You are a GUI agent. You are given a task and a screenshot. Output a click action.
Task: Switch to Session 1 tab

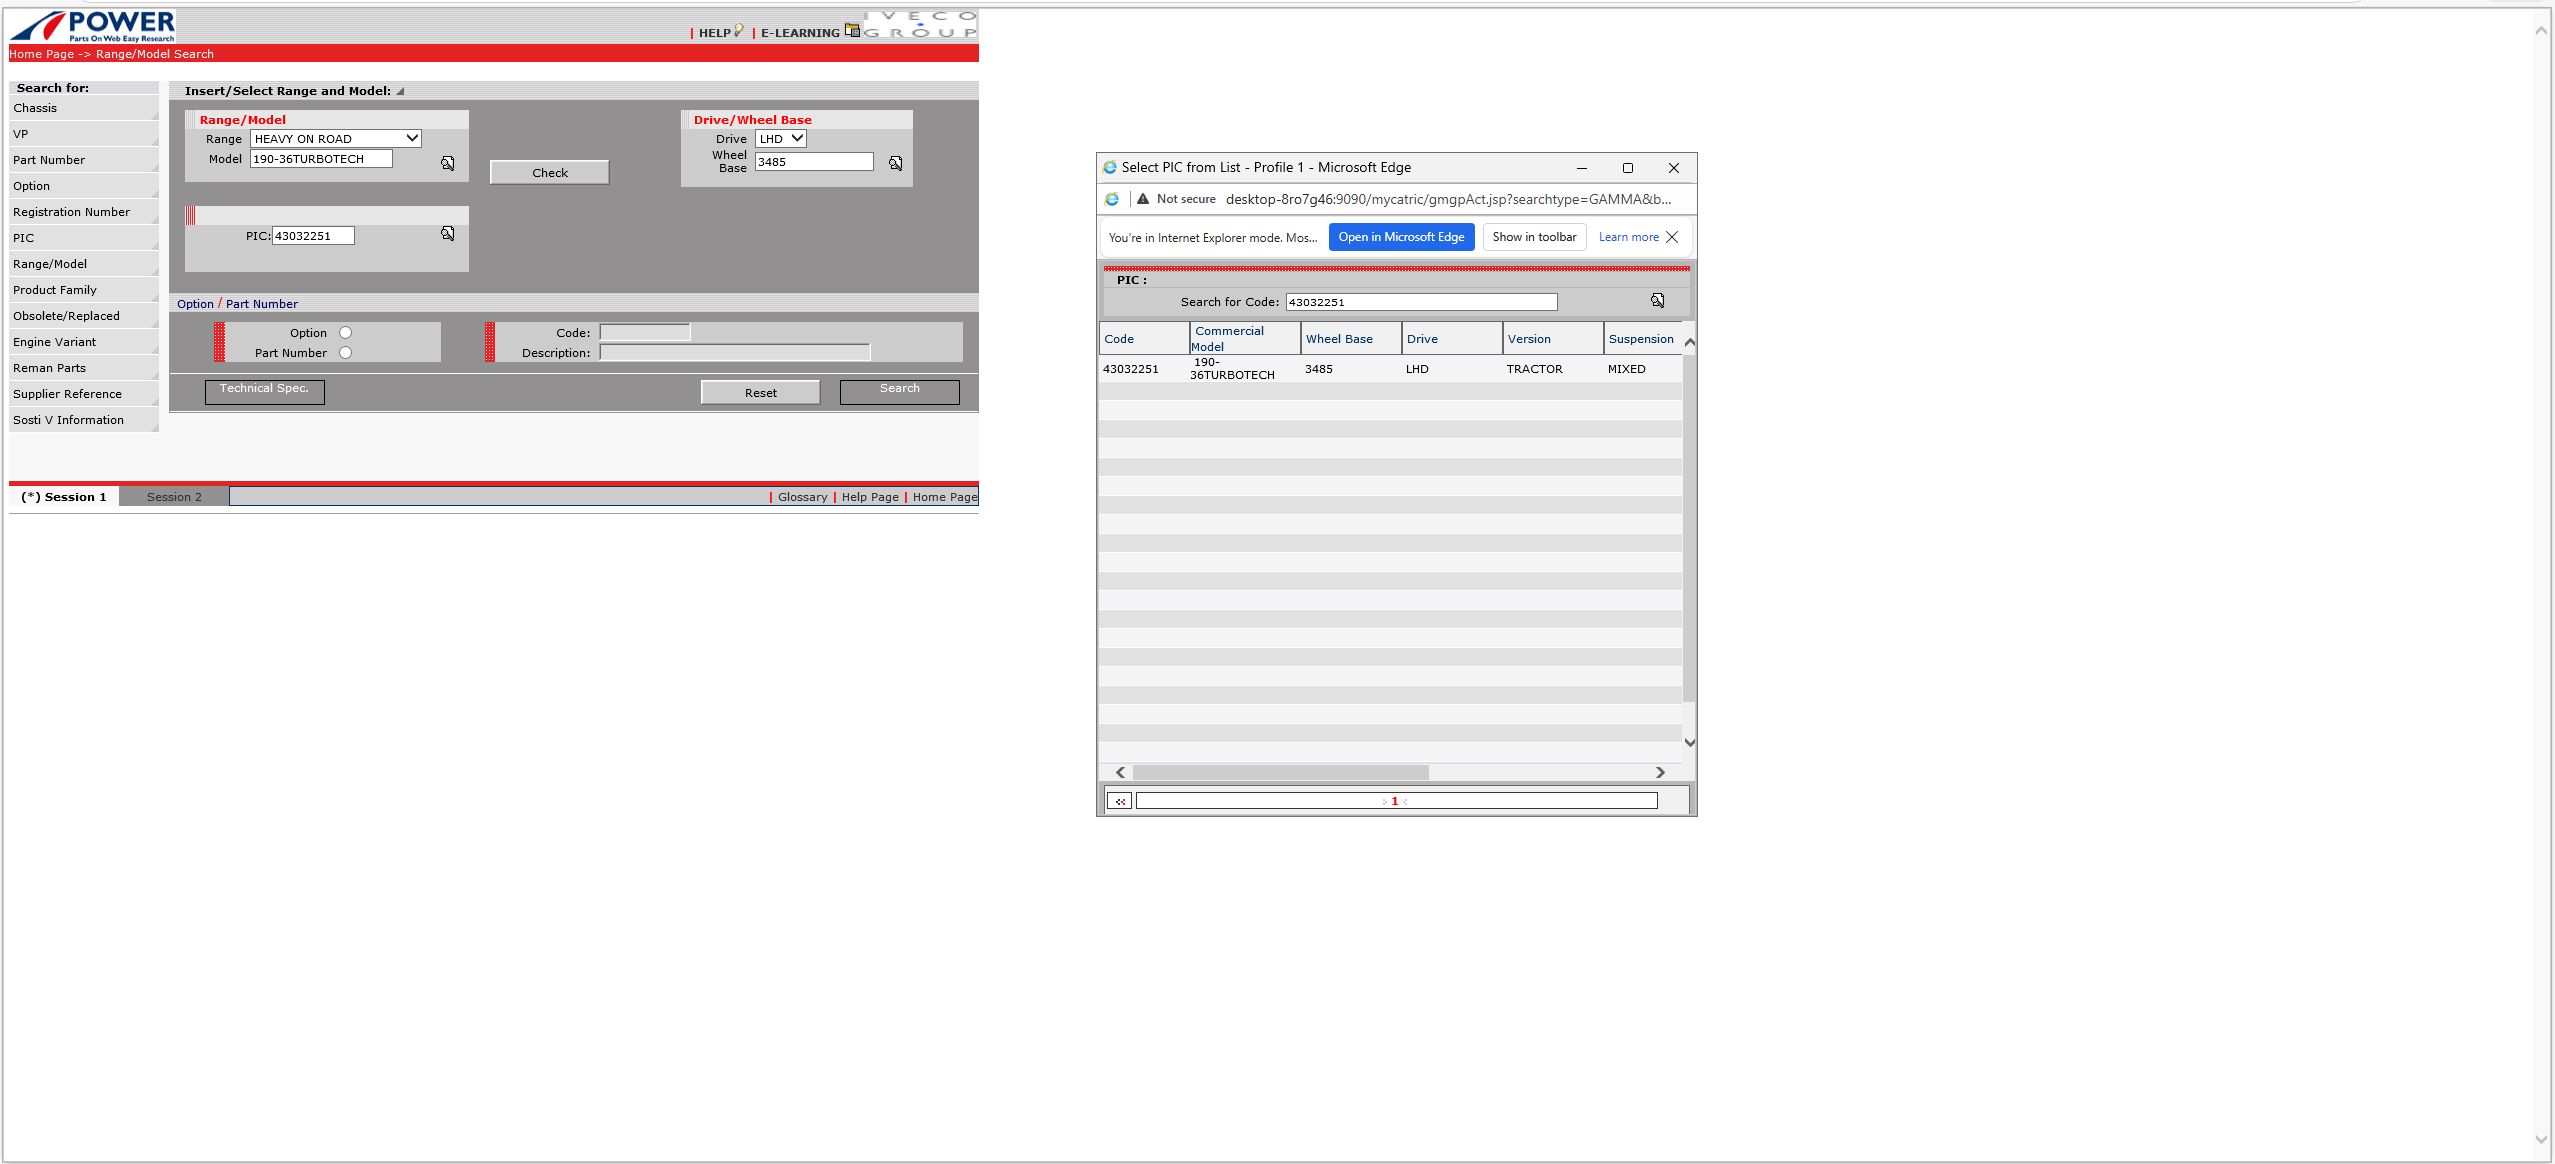coord(64,497)
